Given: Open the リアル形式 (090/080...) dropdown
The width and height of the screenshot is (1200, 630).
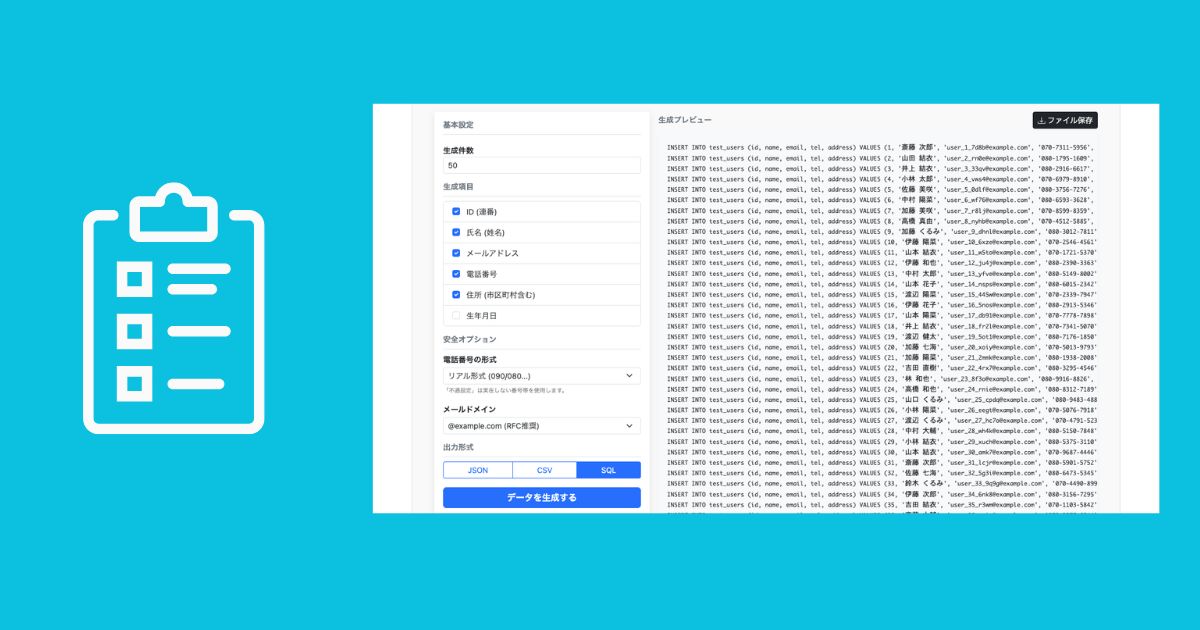Looking at the screenshot, I should (541, 376).
